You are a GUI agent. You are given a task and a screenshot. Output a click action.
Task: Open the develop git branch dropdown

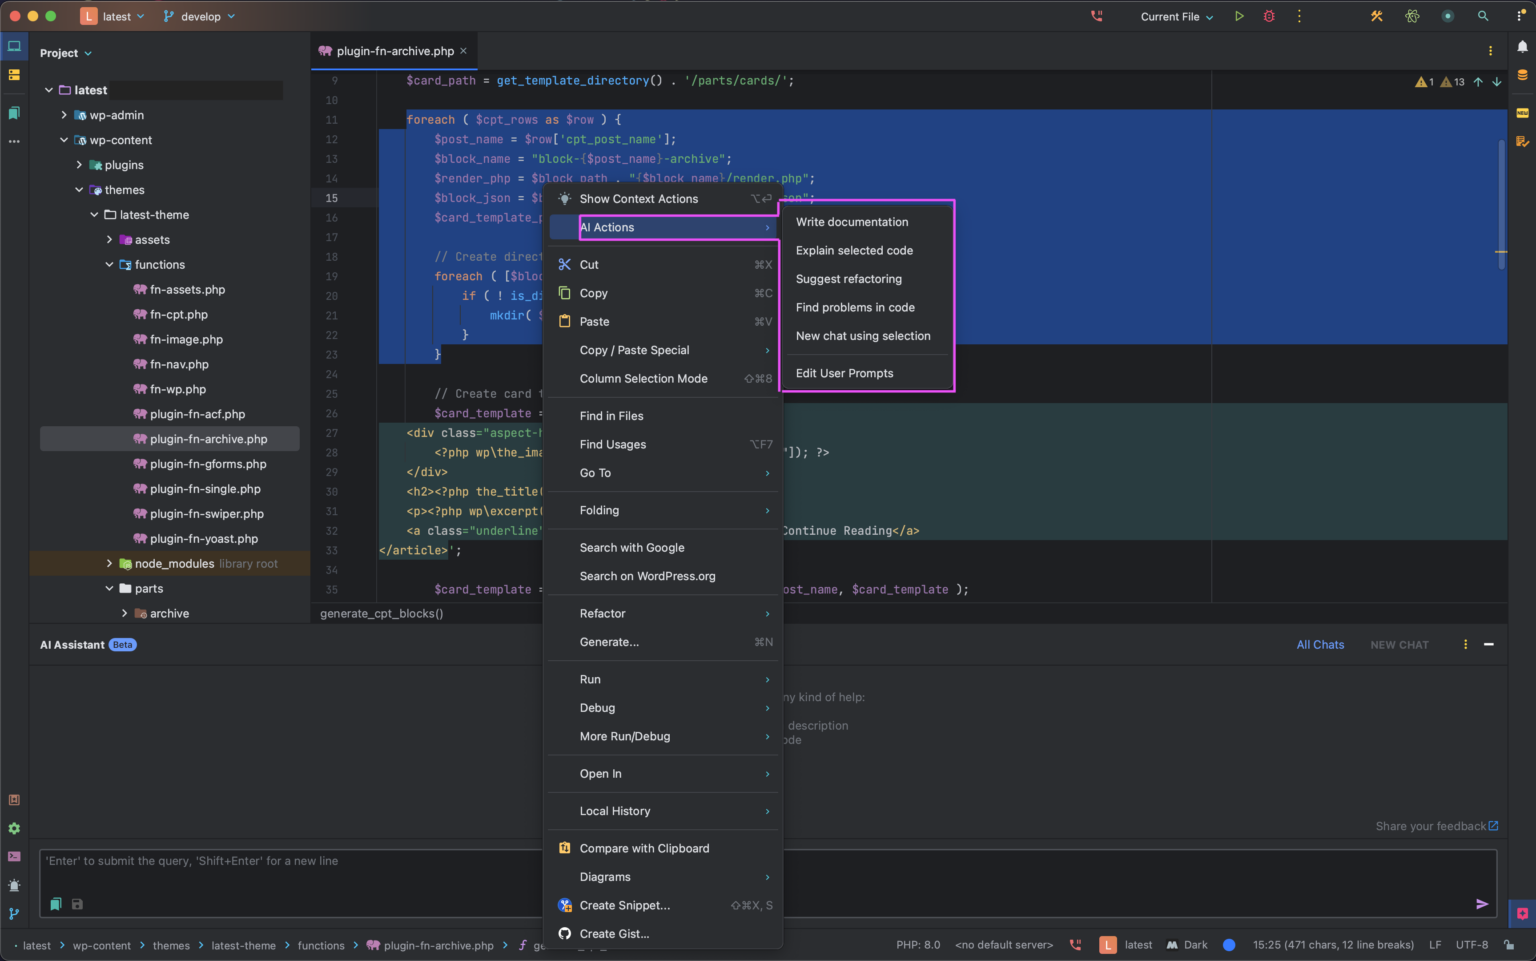click(x=199, y=16)
